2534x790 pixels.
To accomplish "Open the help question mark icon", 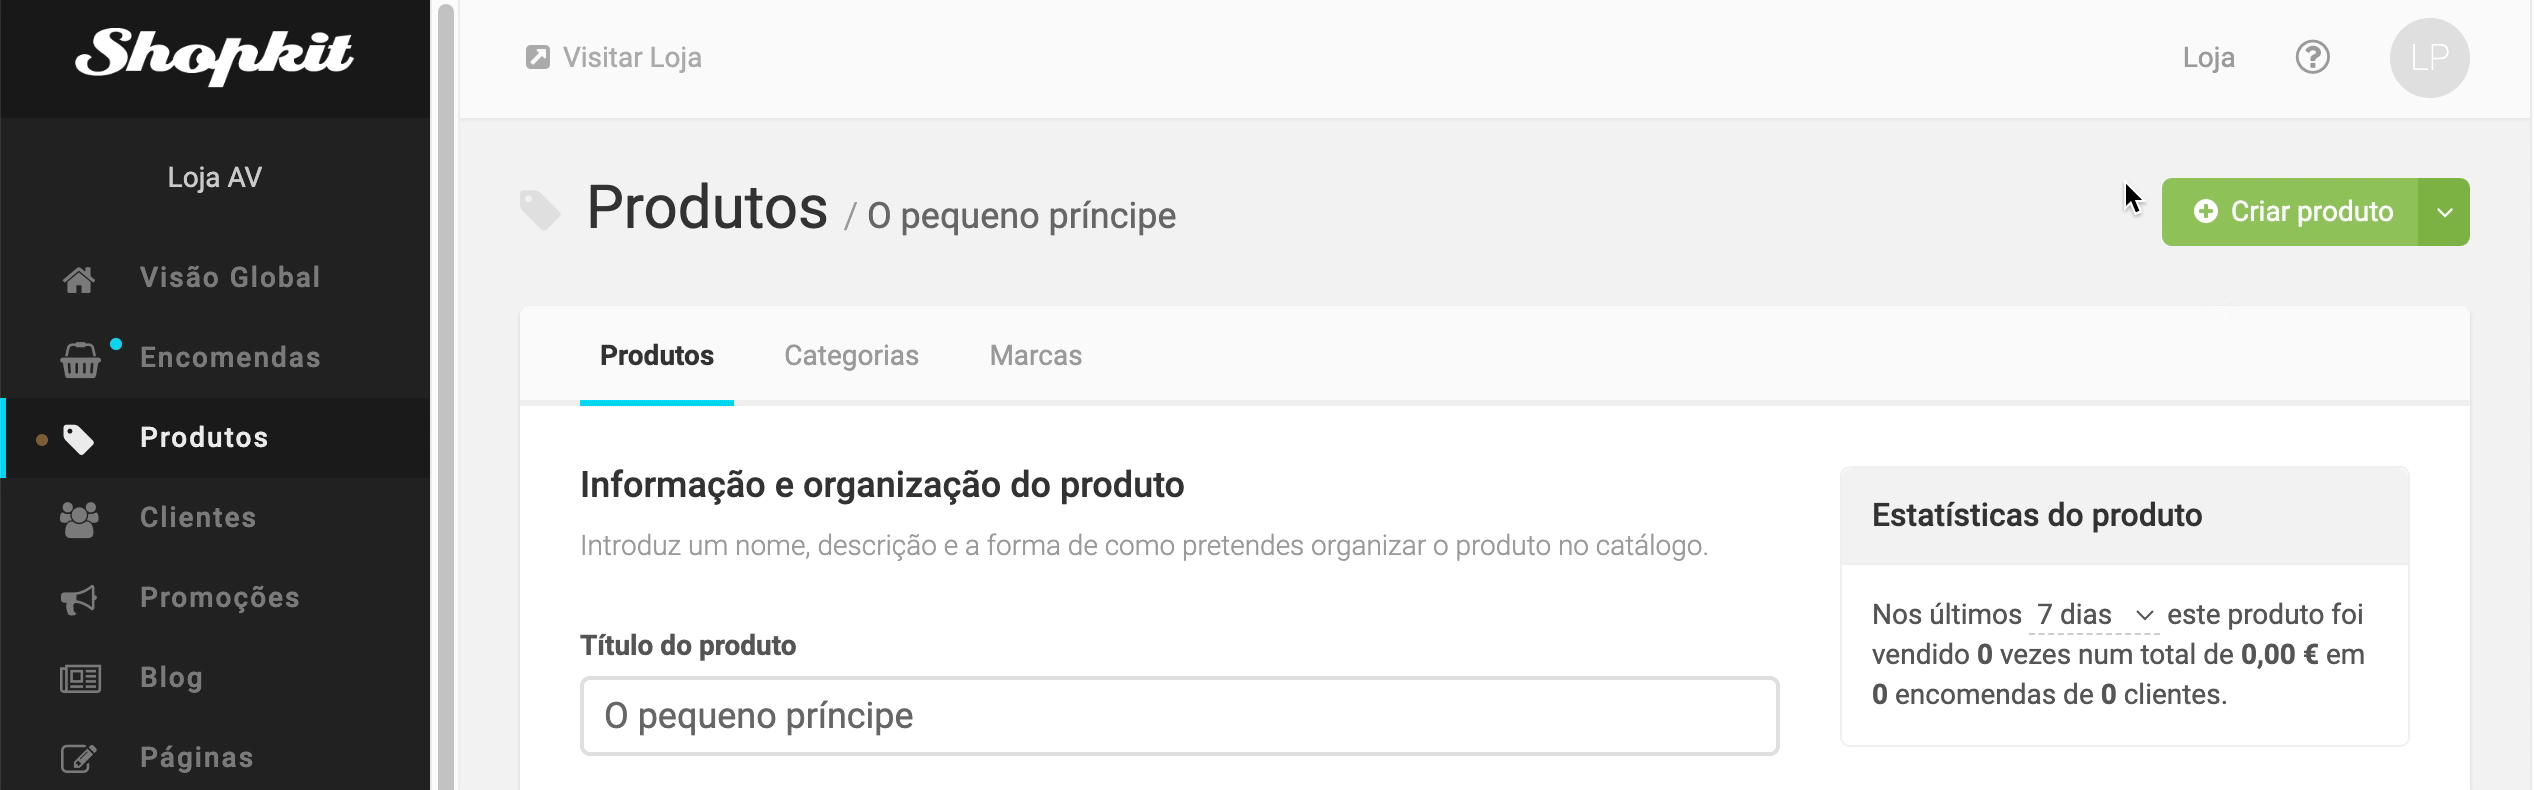I will 2312,57.
